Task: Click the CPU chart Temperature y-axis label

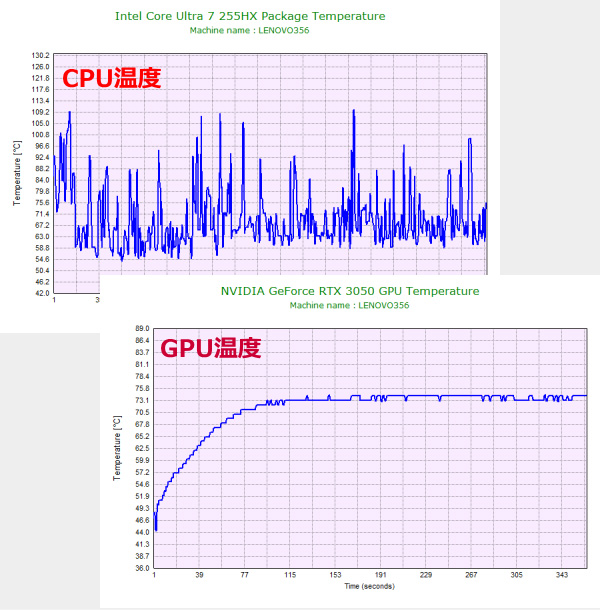Action: (x=16, y=173)
